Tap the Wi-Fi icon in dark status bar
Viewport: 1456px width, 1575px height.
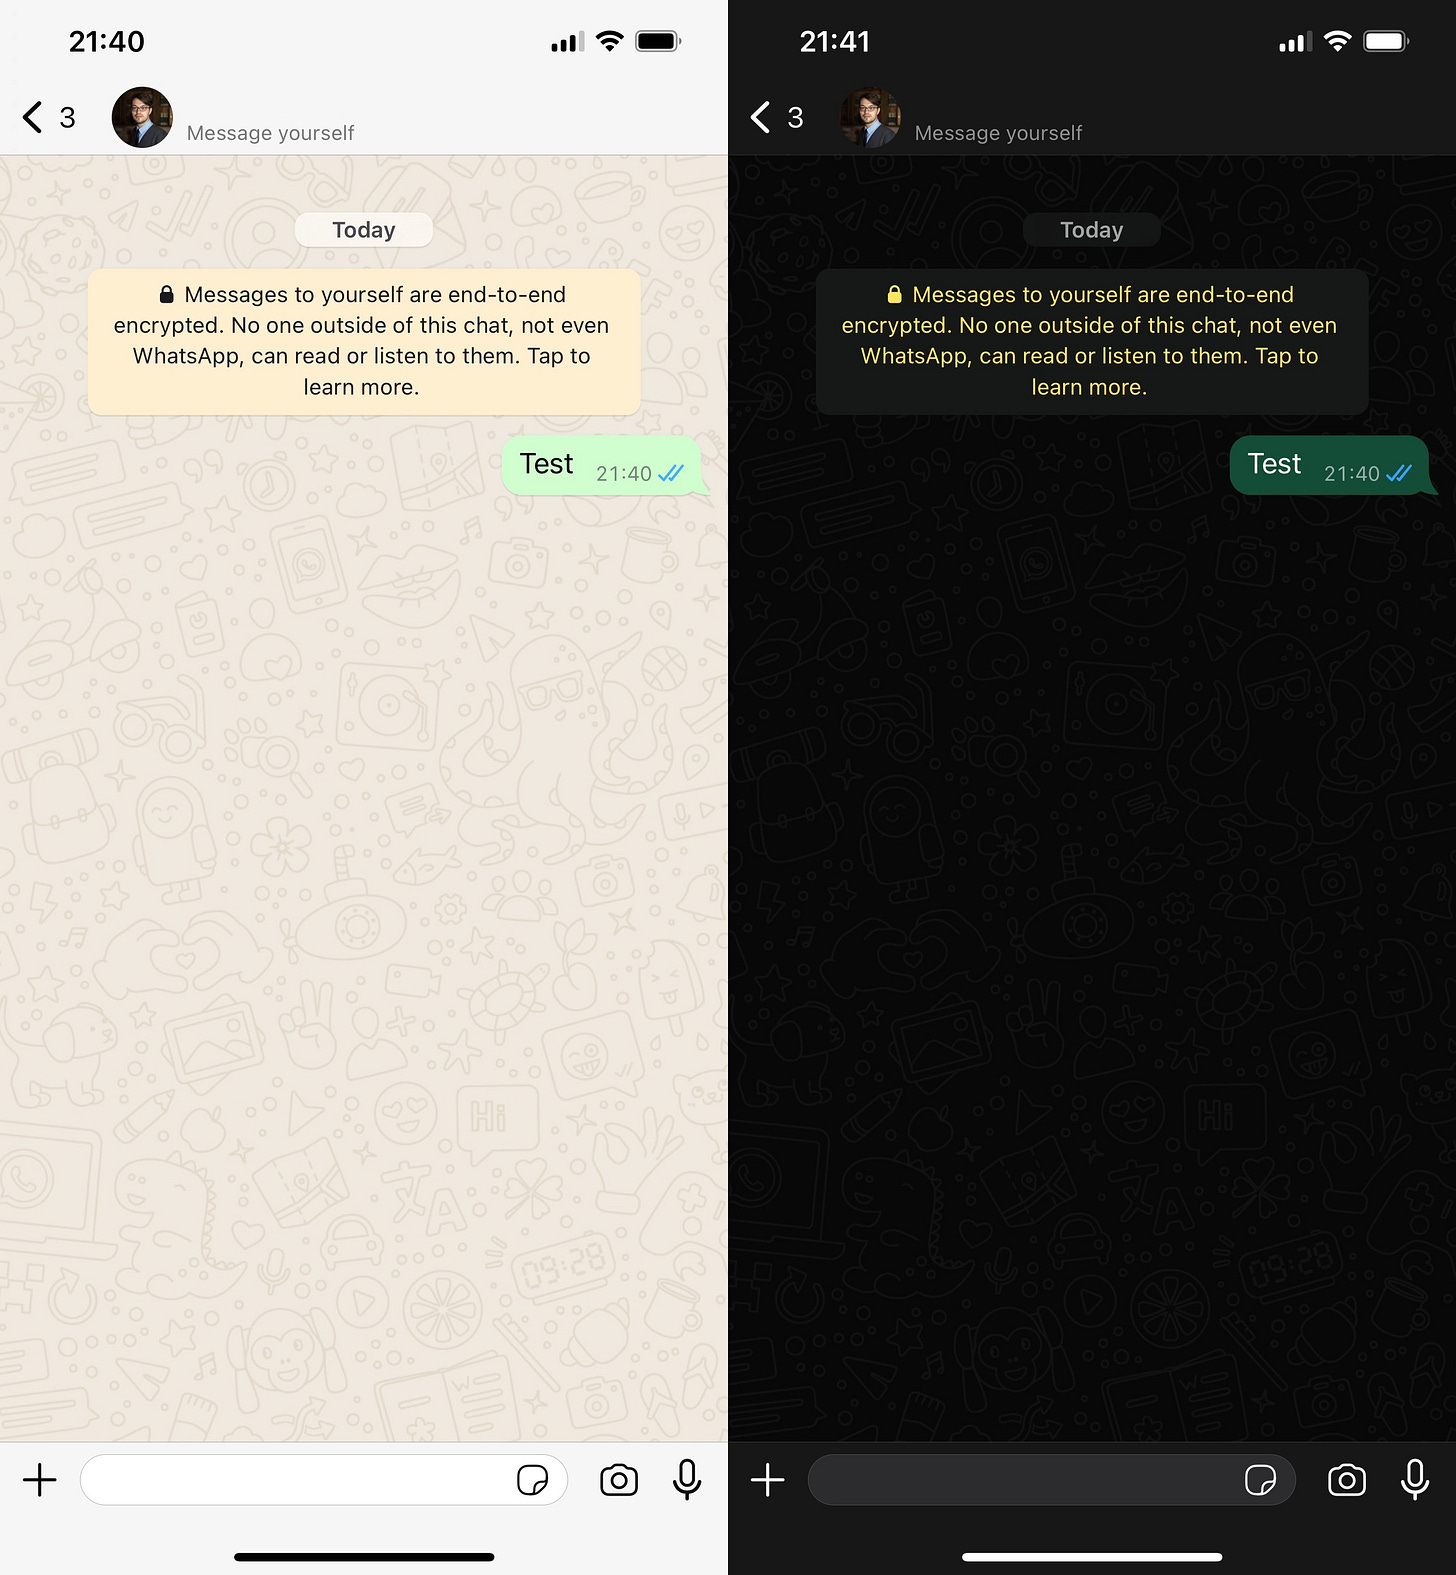[1337, 41]
